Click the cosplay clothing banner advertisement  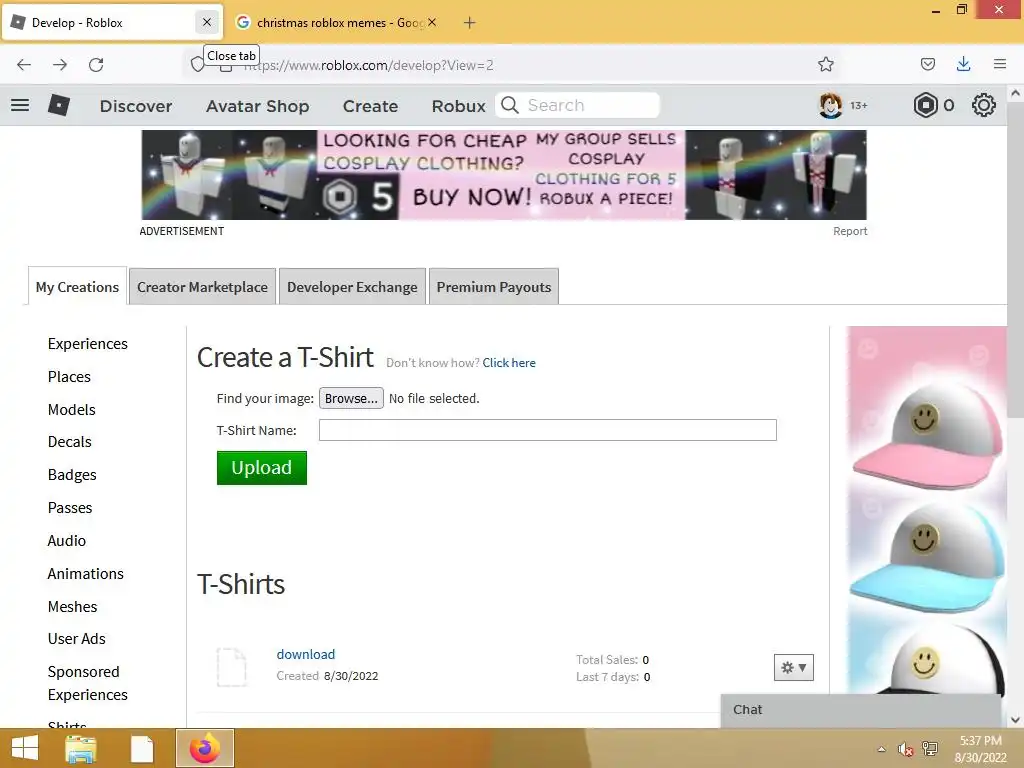[x=504, y=174]
